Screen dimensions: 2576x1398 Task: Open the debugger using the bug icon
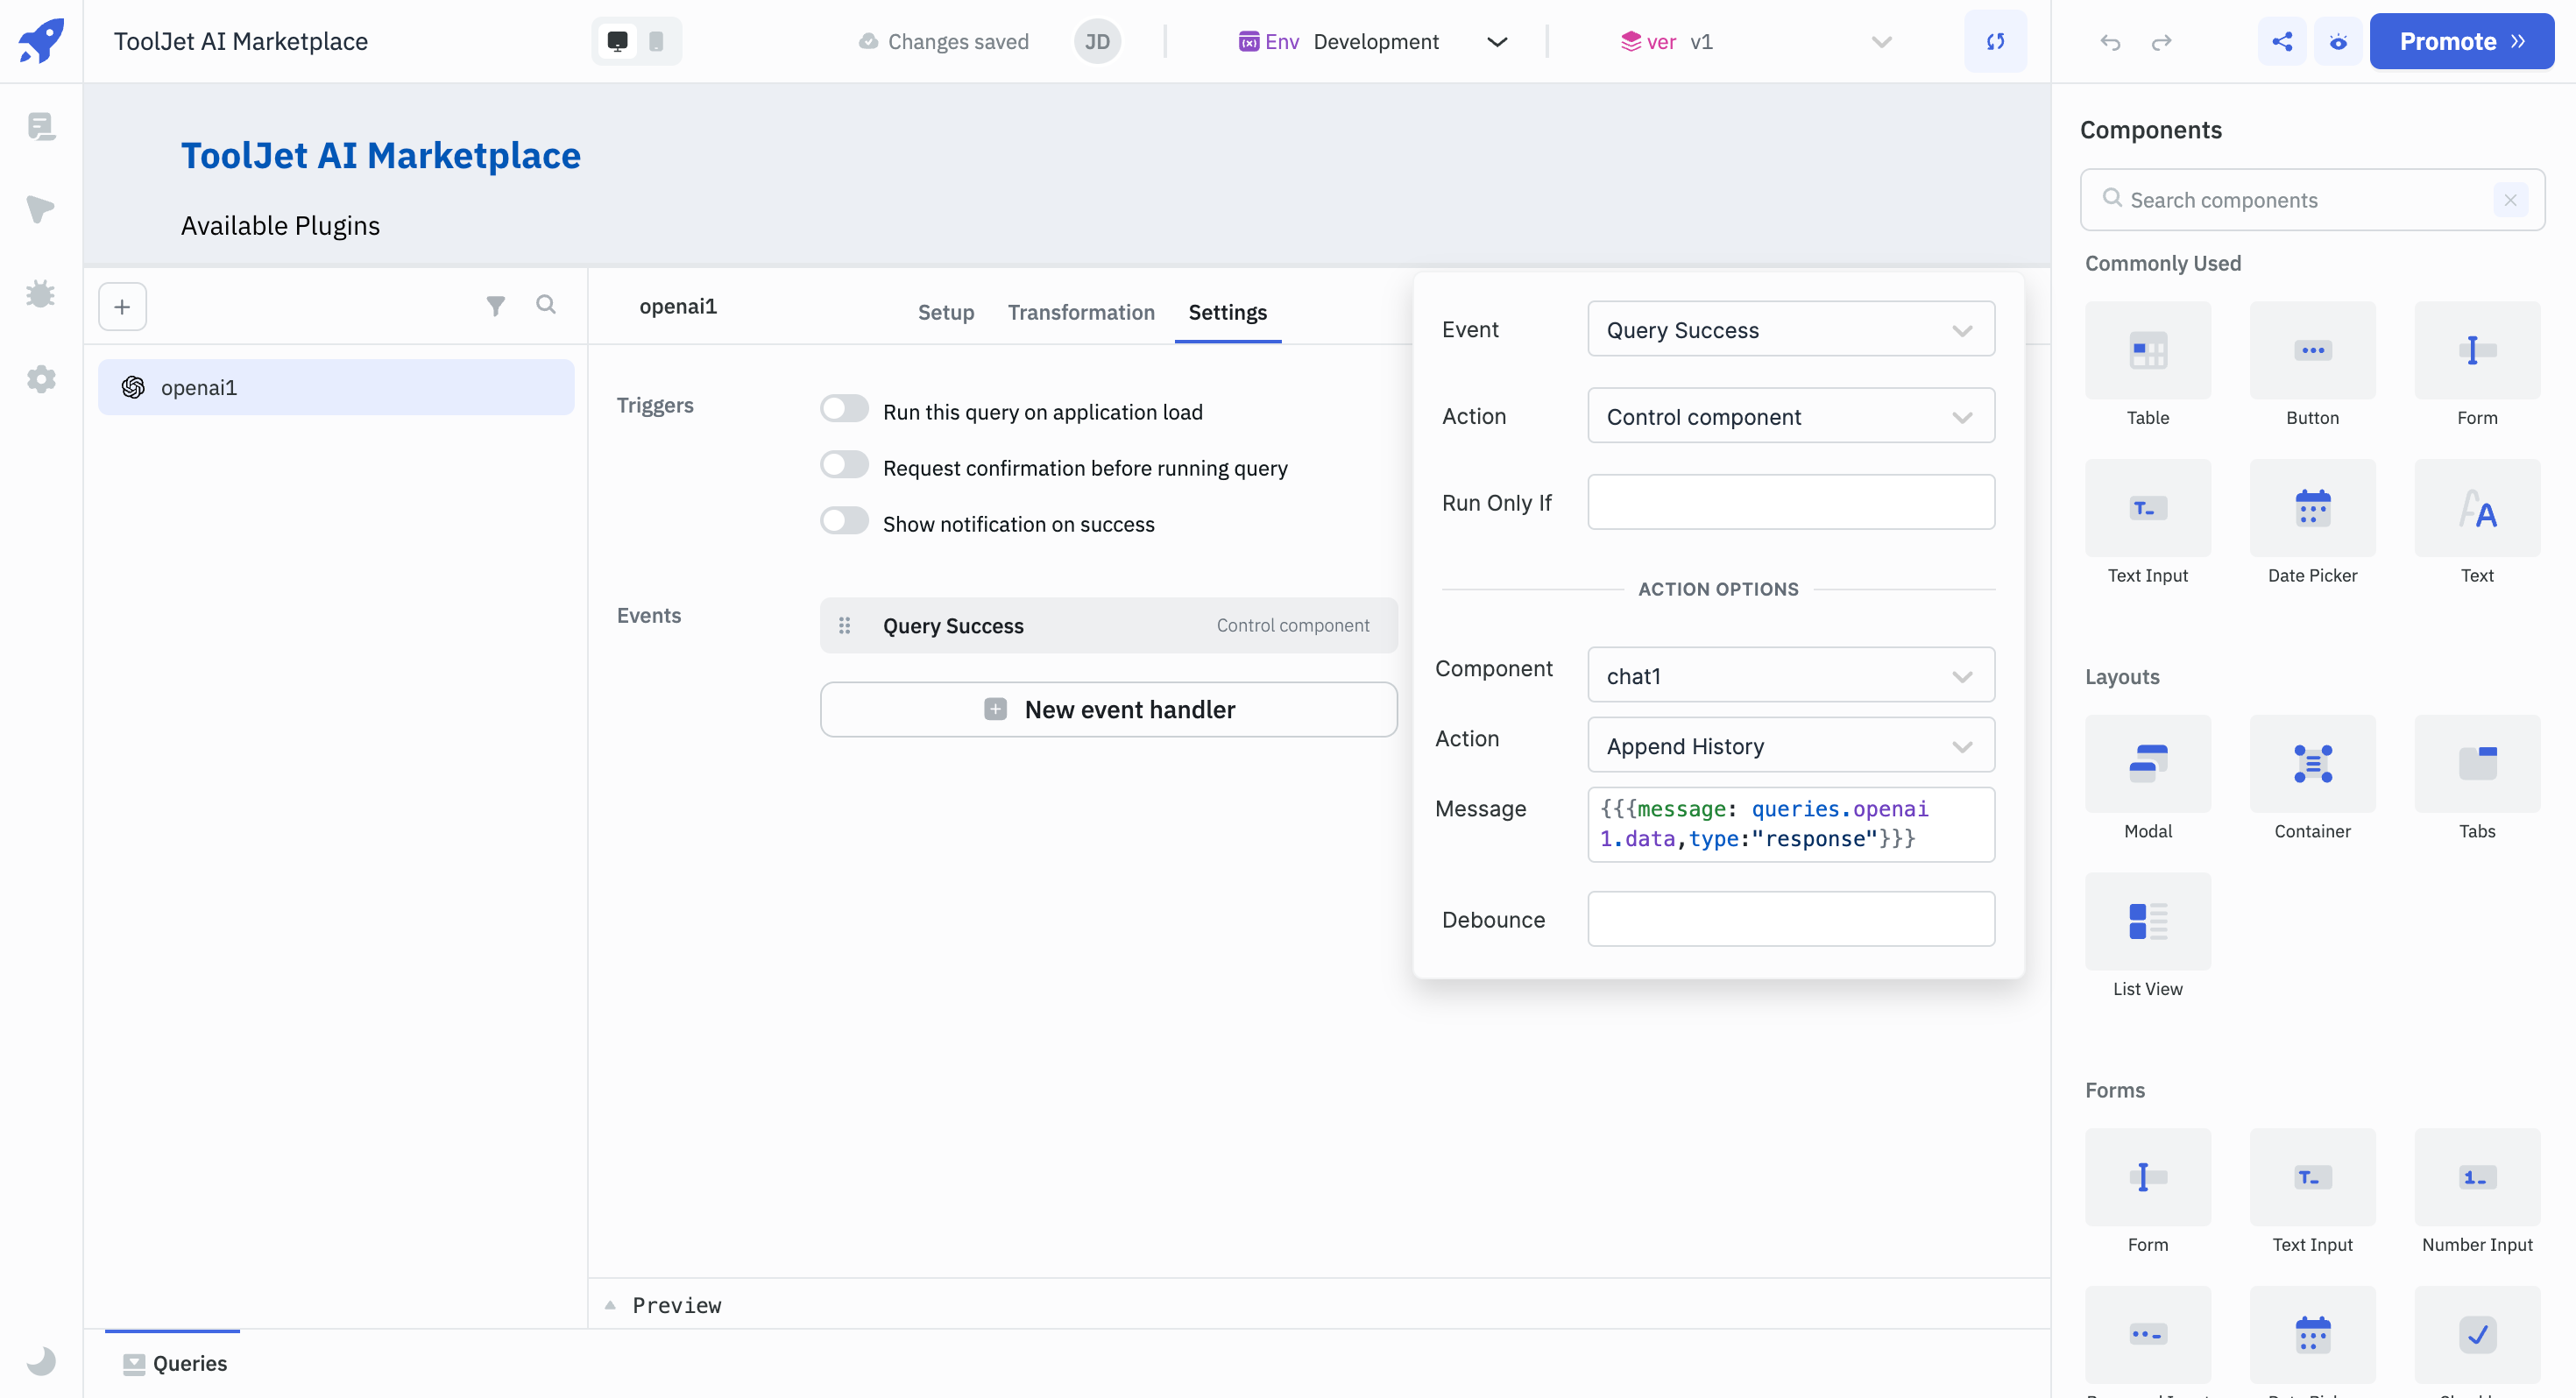41,293
